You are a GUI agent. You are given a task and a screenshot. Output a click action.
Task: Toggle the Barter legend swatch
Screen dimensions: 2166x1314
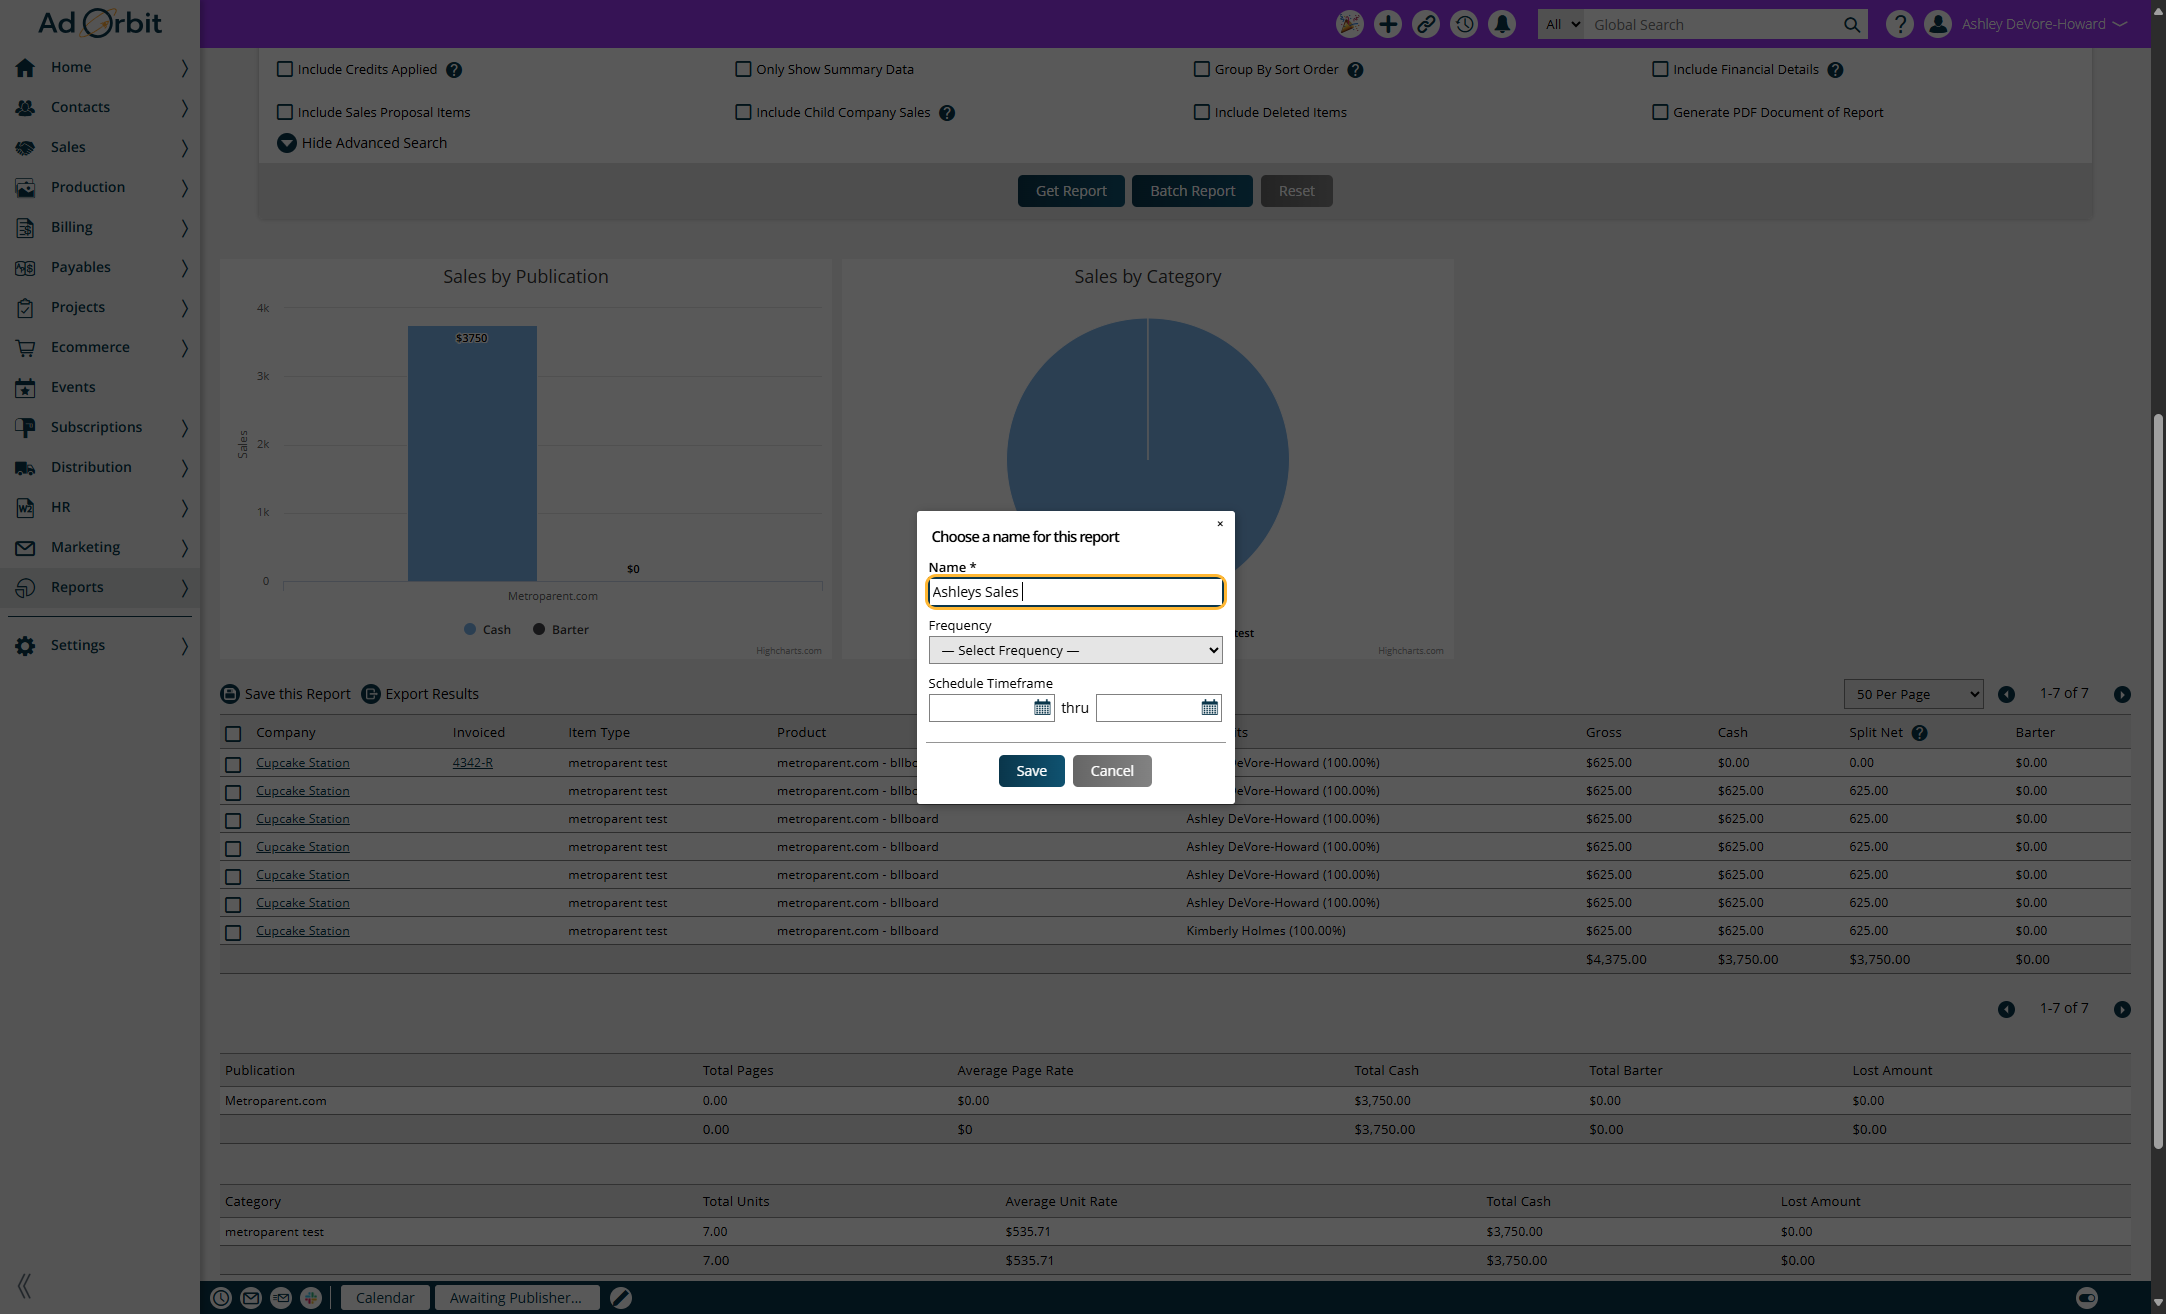point(539,629)
